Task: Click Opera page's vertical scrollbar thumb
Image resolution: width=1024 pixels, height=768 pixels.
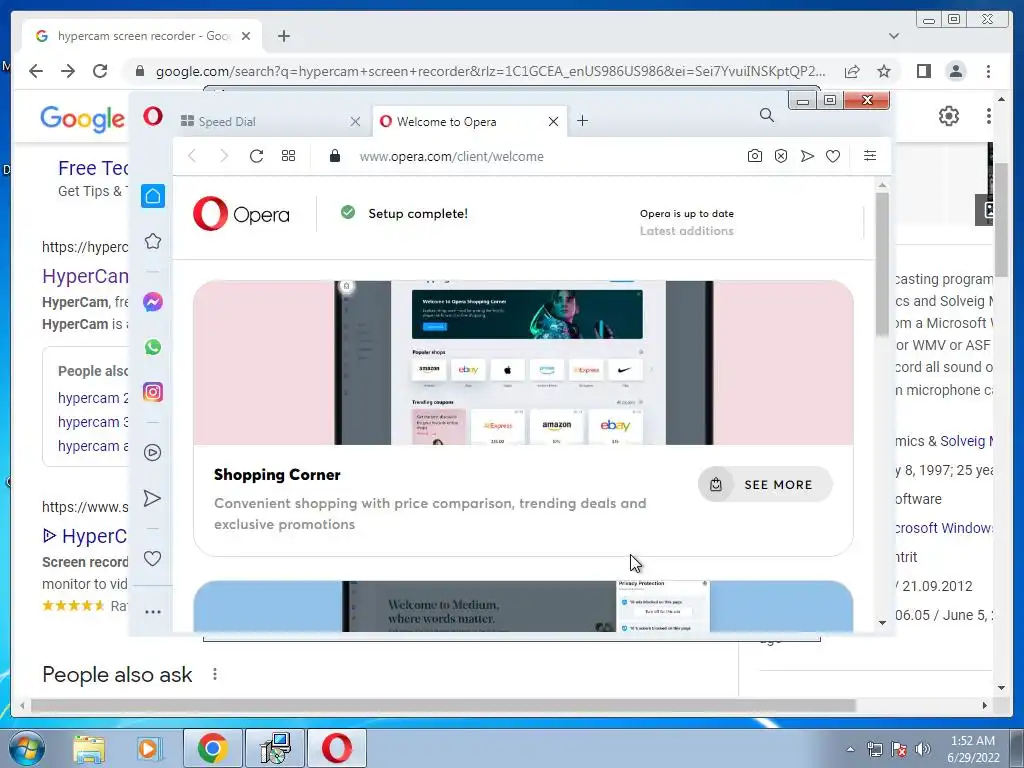Action: (x=882, y=264)
